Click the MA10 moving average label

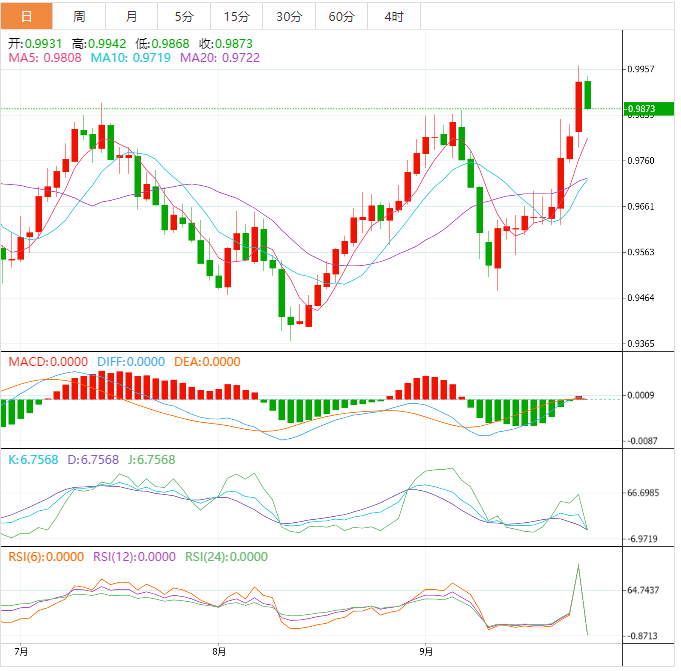pyautogui.click(x=130, y=59)
